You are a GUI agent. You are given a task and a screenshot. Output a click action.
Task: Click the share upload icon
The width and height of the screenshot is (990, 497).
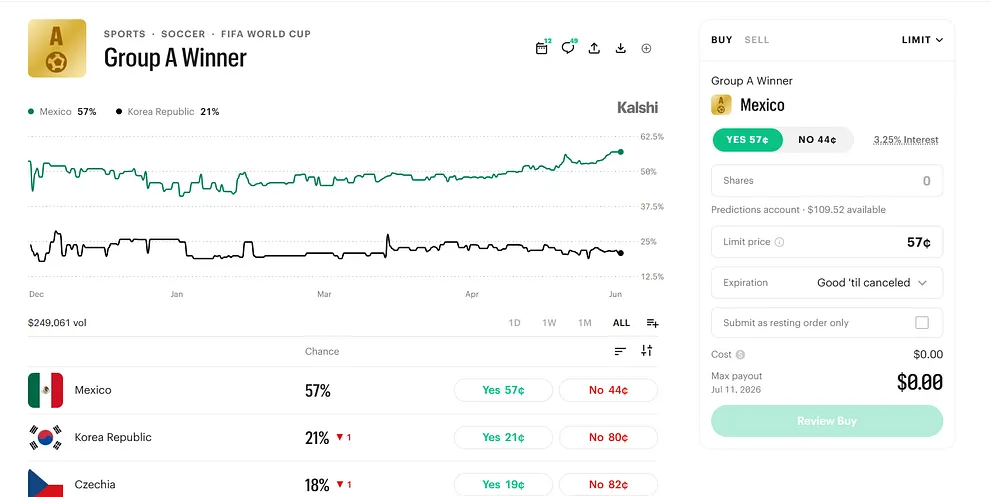coord(594,48)
